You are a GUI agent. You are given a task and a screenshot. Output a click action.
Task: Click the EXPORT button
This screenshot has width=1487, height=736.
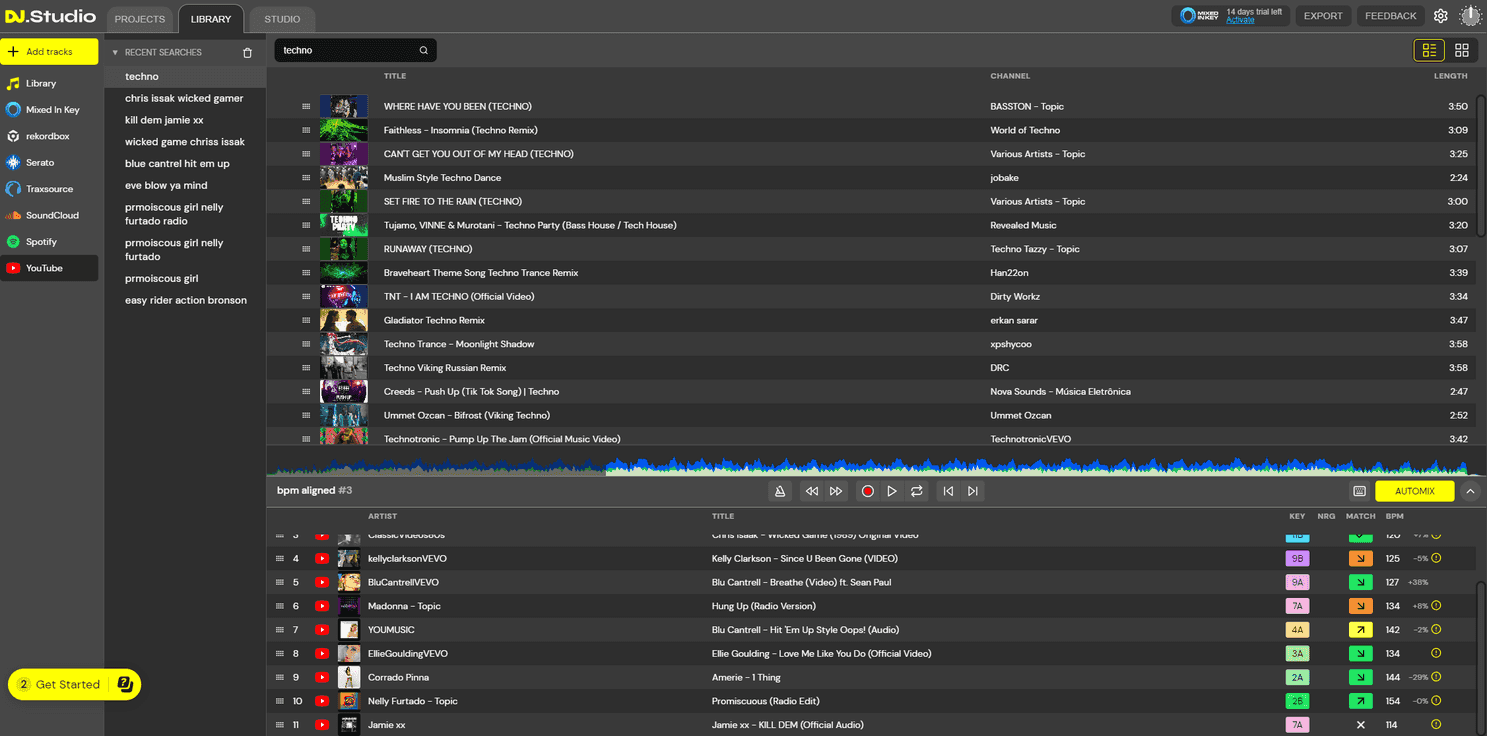(x=1323, y=15)
